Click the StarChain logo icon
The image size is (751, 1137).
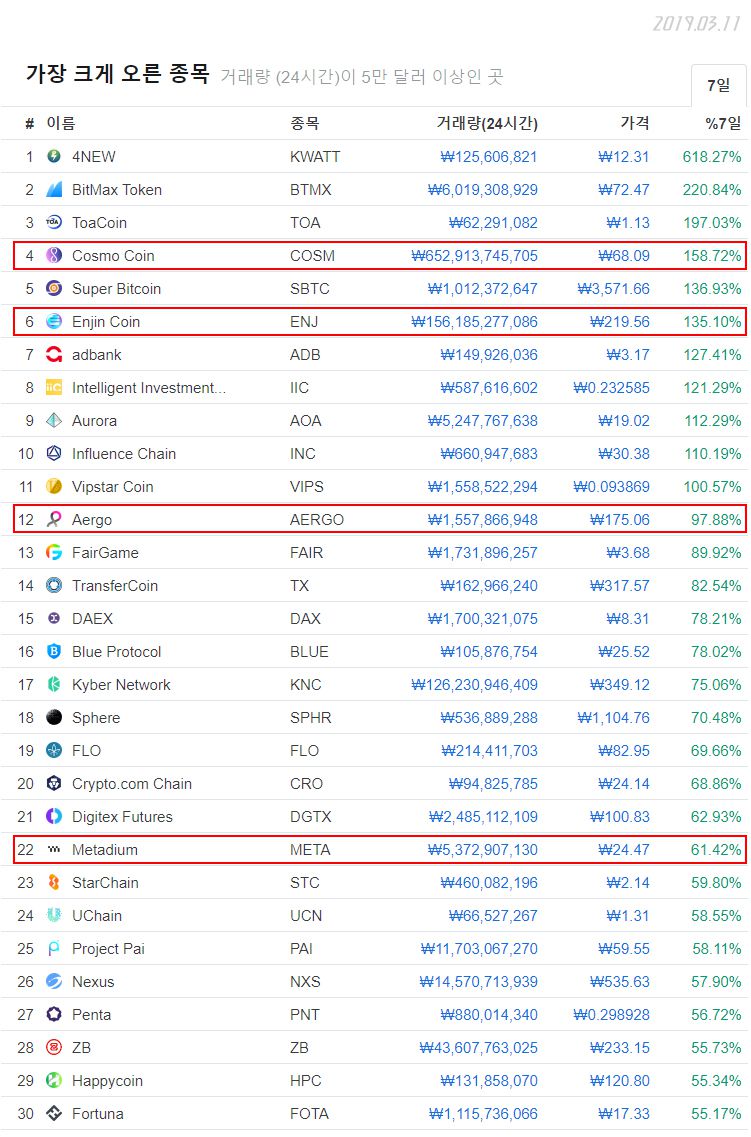[54, 882]
